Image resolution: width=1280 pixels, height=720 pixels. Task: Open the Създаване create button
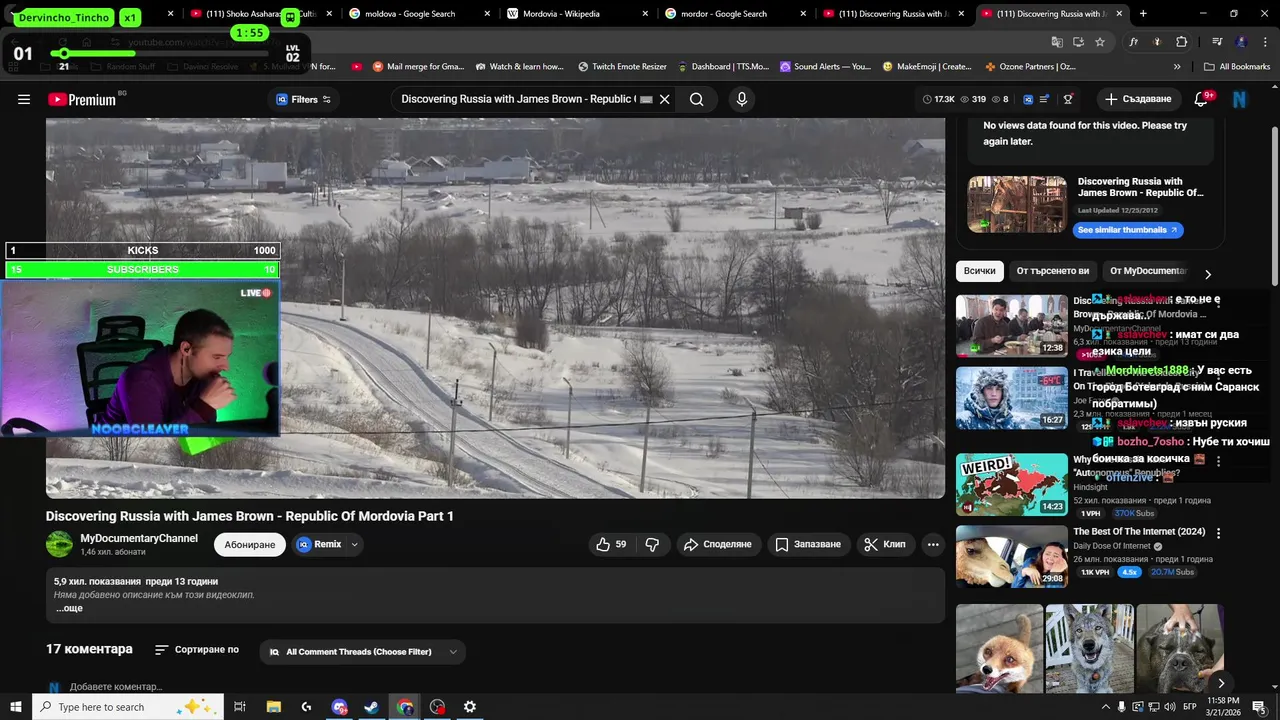(x=1137, y=99)
